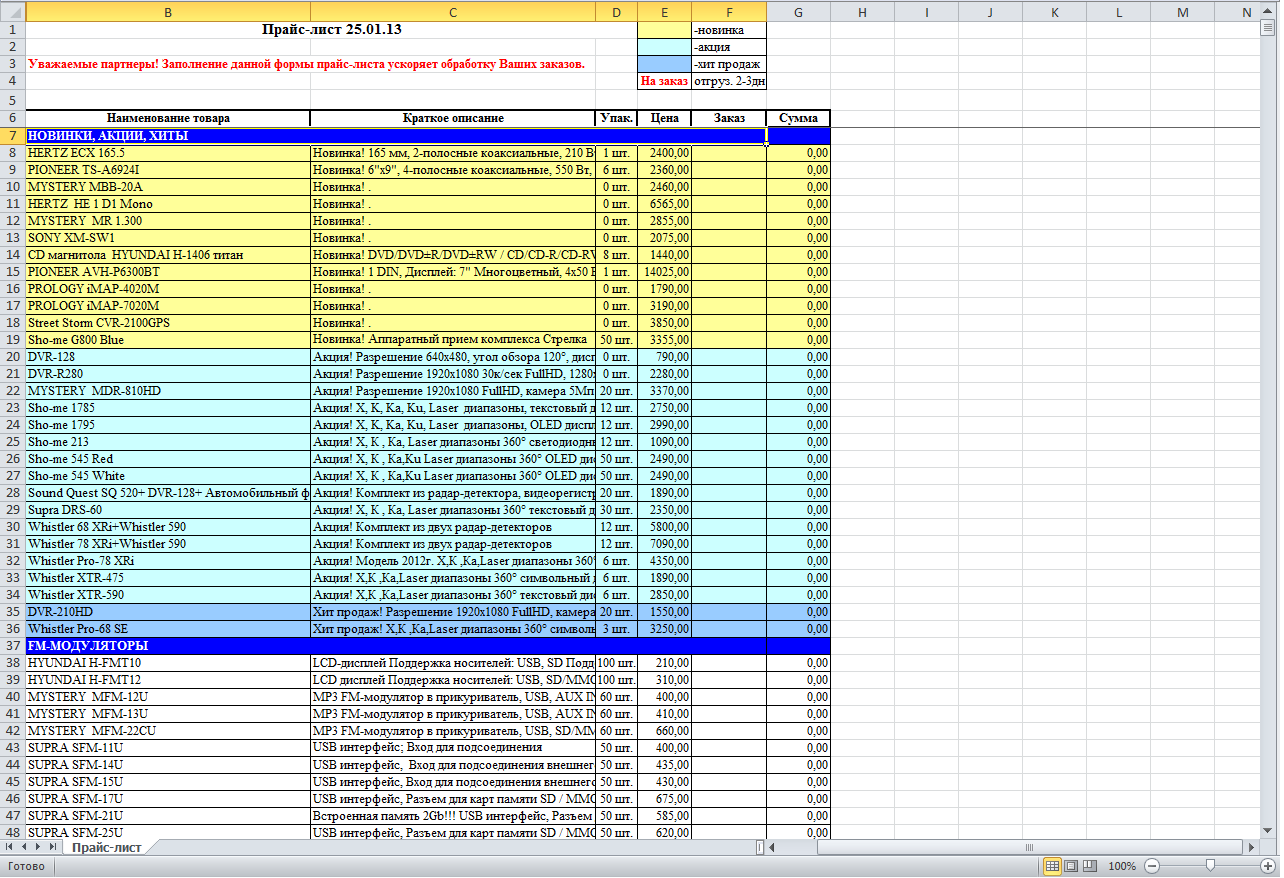
Task: Click the 'Заказ' header cell
Action: [x=729, y=118]
